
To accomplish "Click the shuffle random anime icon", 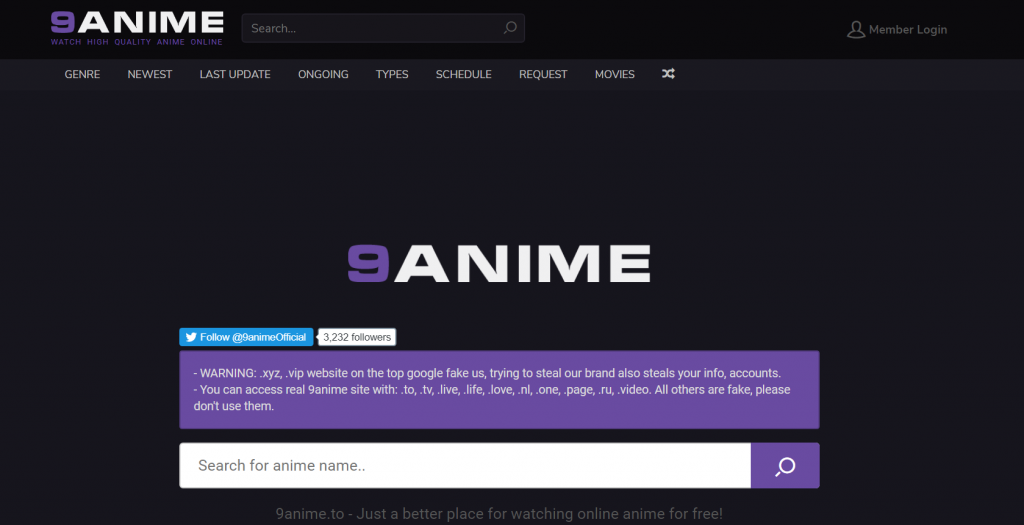I will click(668, 74).
